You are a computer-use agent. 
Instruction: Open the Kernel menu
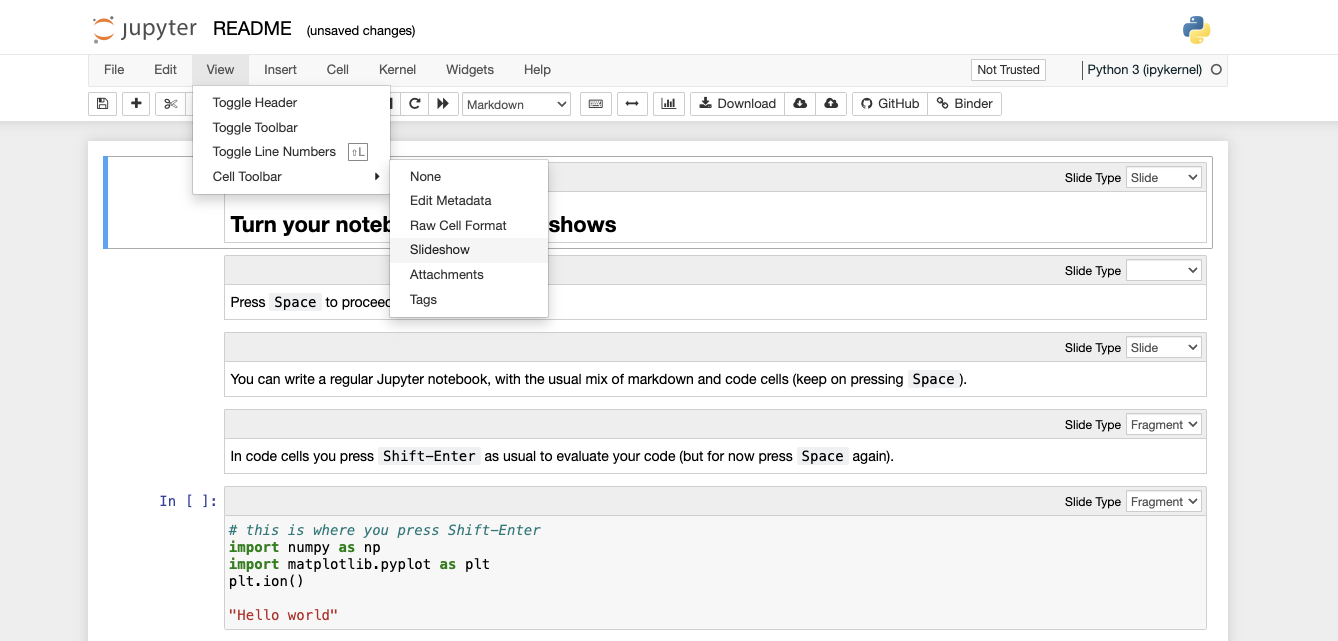[x=397, y=70]
